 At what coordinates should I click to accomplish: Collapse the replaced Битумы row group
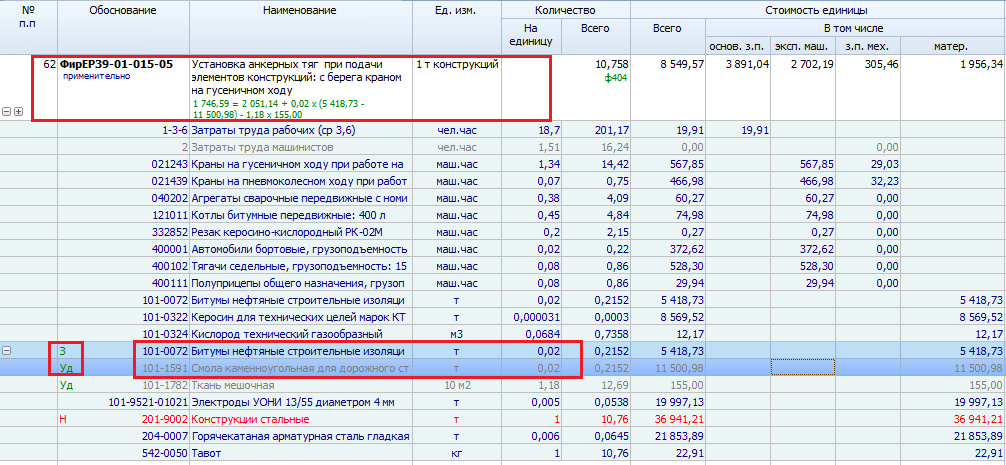(7, 351)
